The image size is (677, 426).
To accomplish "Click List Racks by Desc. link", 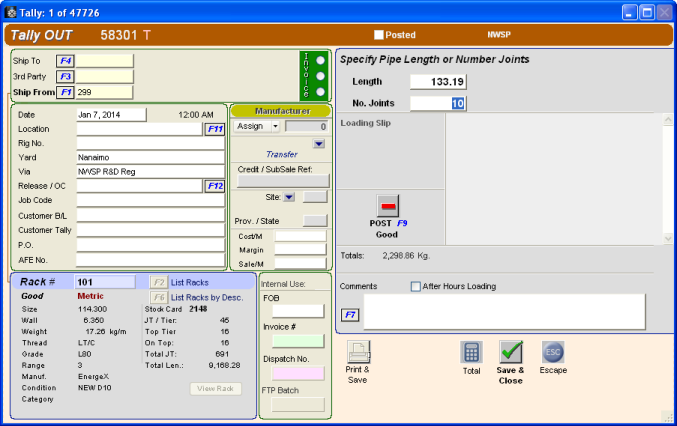I will (x=204, y=297).
